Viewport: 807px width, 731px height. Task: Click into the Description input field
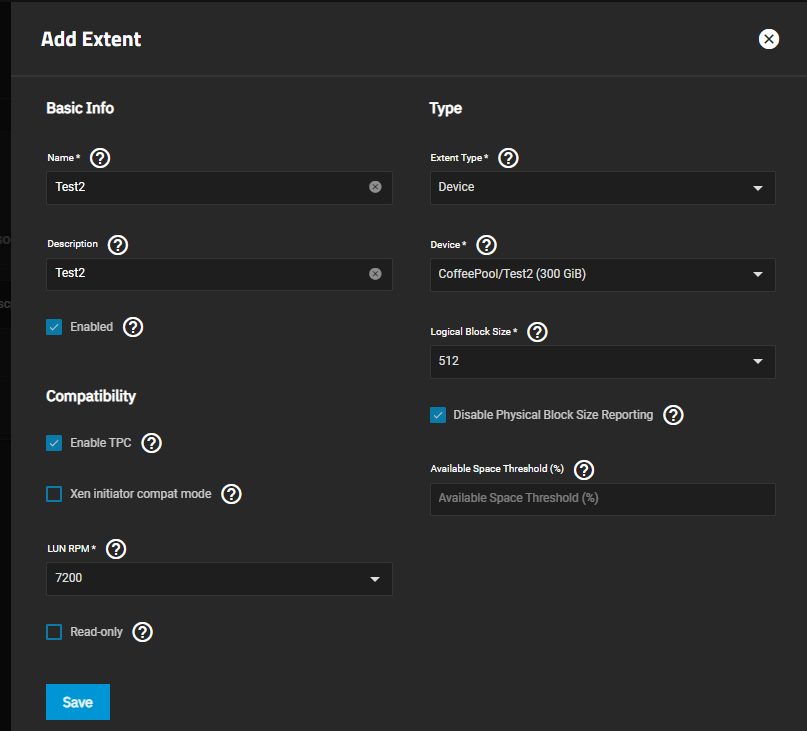pyautogui.click(x=219, y=274)
